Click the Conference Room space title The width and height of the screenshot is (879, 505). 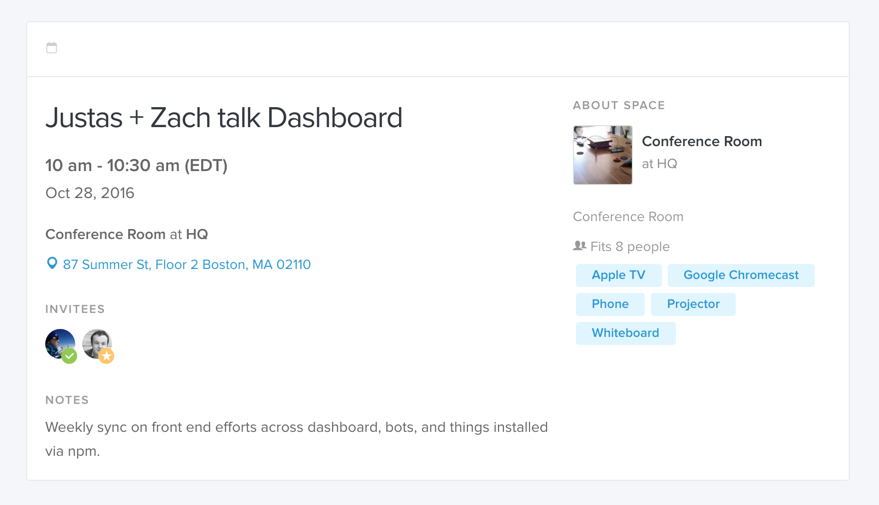[x=702, y=141]
